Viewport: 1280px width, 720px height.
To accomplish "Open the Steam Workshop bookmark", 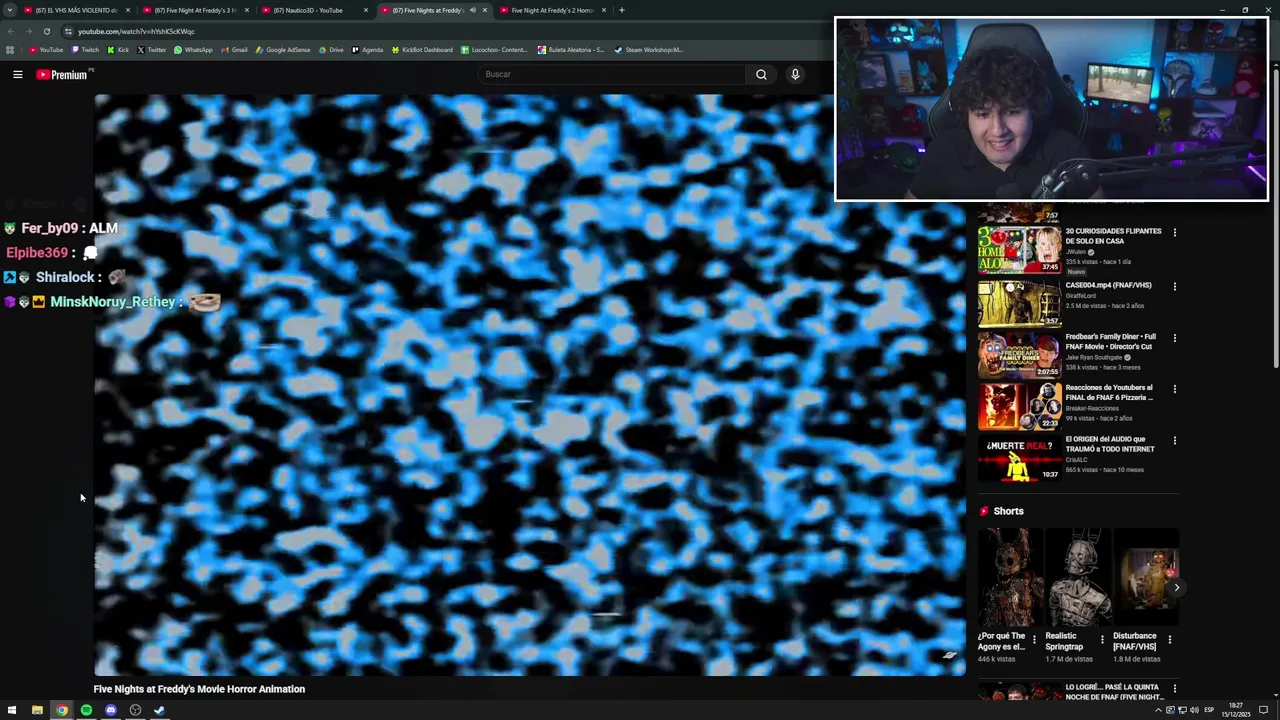I will pos(648,50).
